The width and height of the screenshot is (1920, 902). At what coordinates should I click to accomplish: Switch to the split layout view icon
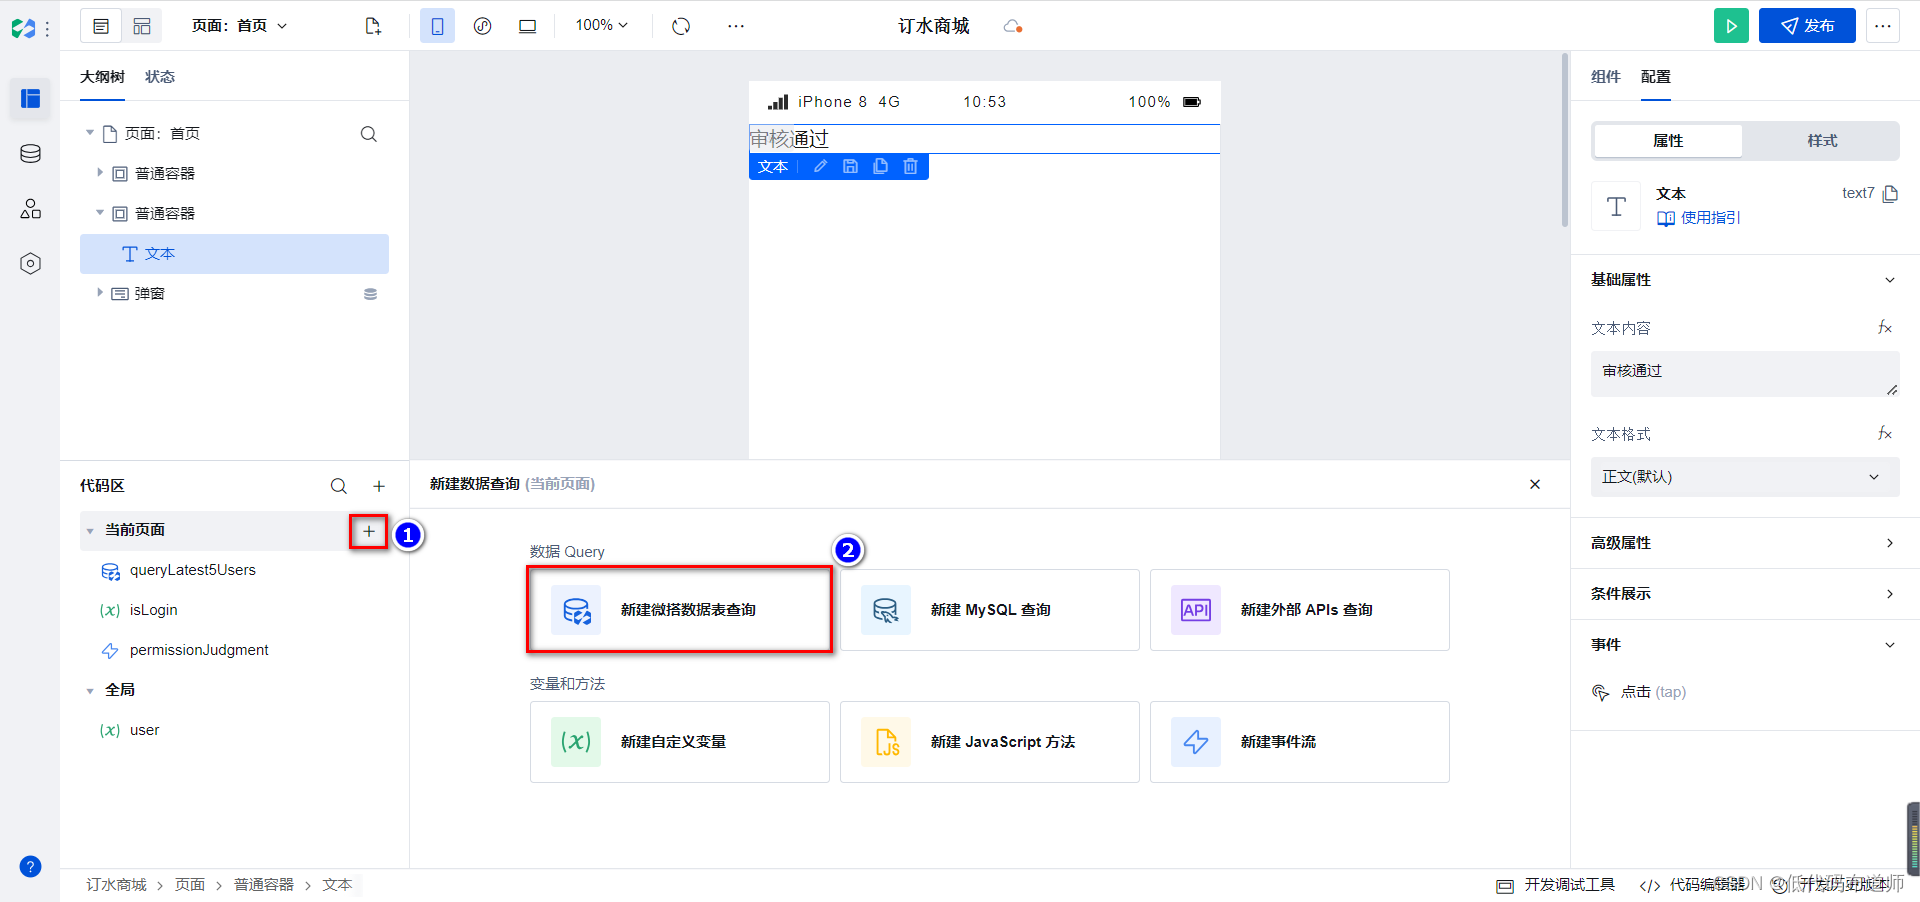pyautogui.click(x=142, y=26)
